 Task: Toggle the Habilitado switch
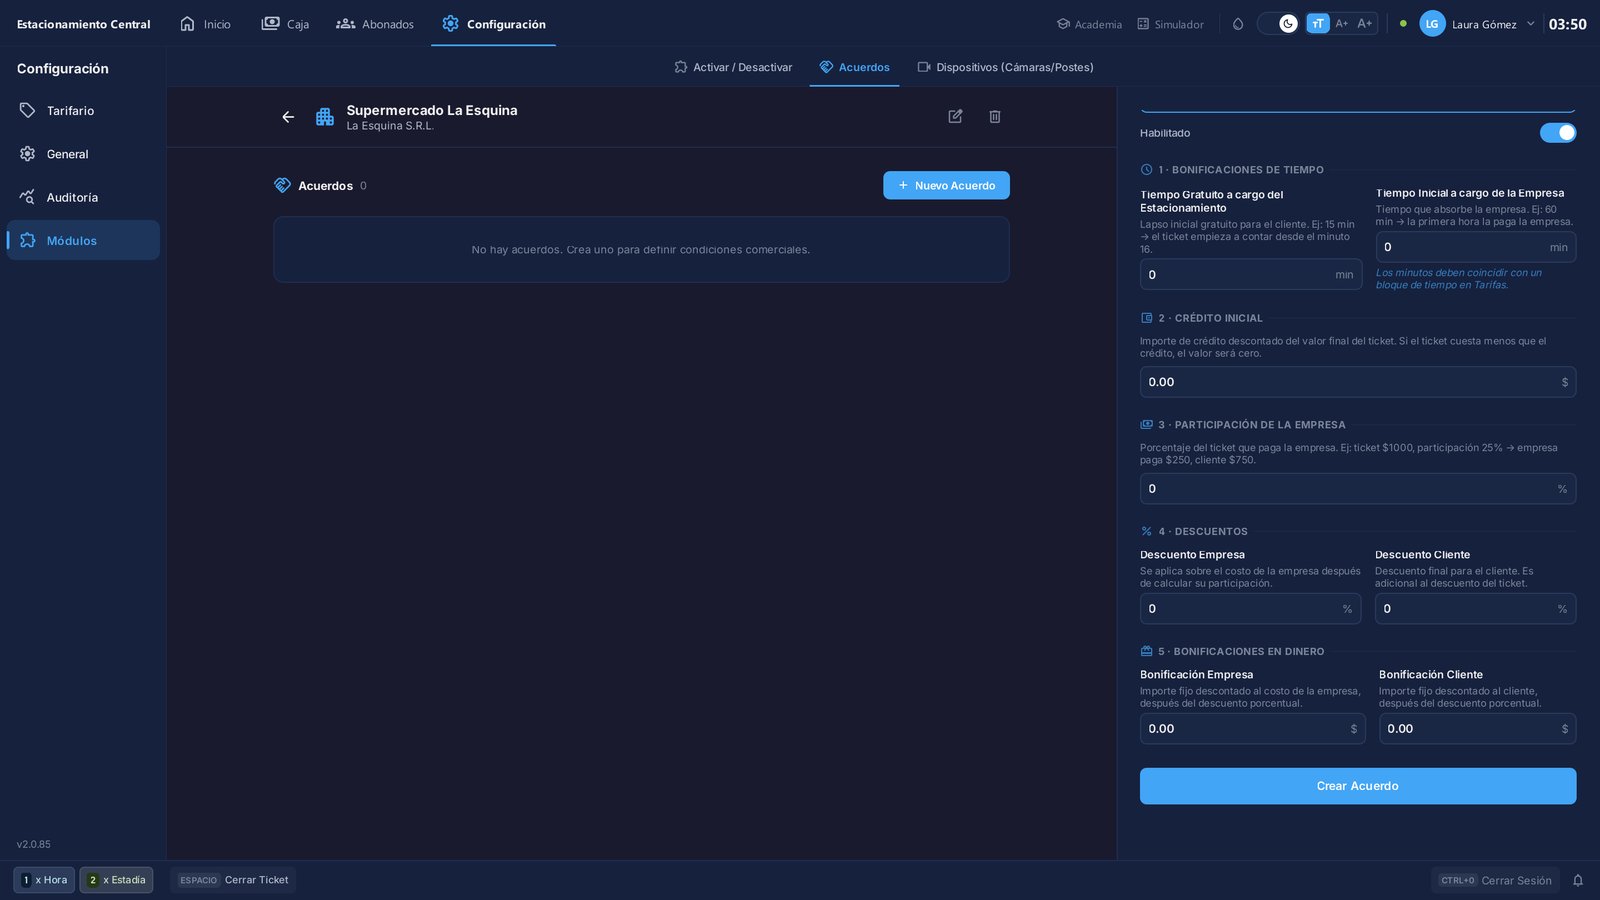point(1557,133)
